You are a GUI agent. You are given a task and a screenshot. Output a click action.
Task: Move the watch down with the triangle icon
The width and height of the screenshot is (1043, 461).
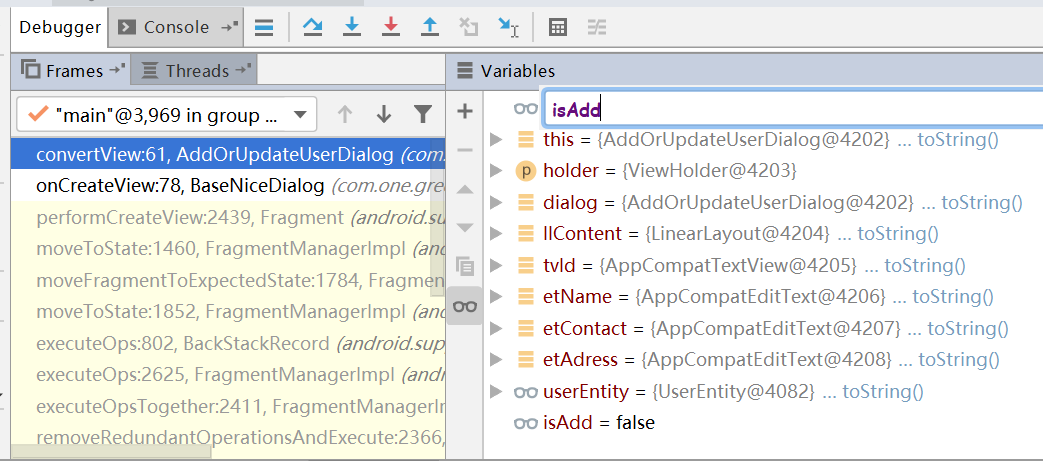[x=465, y=228]
